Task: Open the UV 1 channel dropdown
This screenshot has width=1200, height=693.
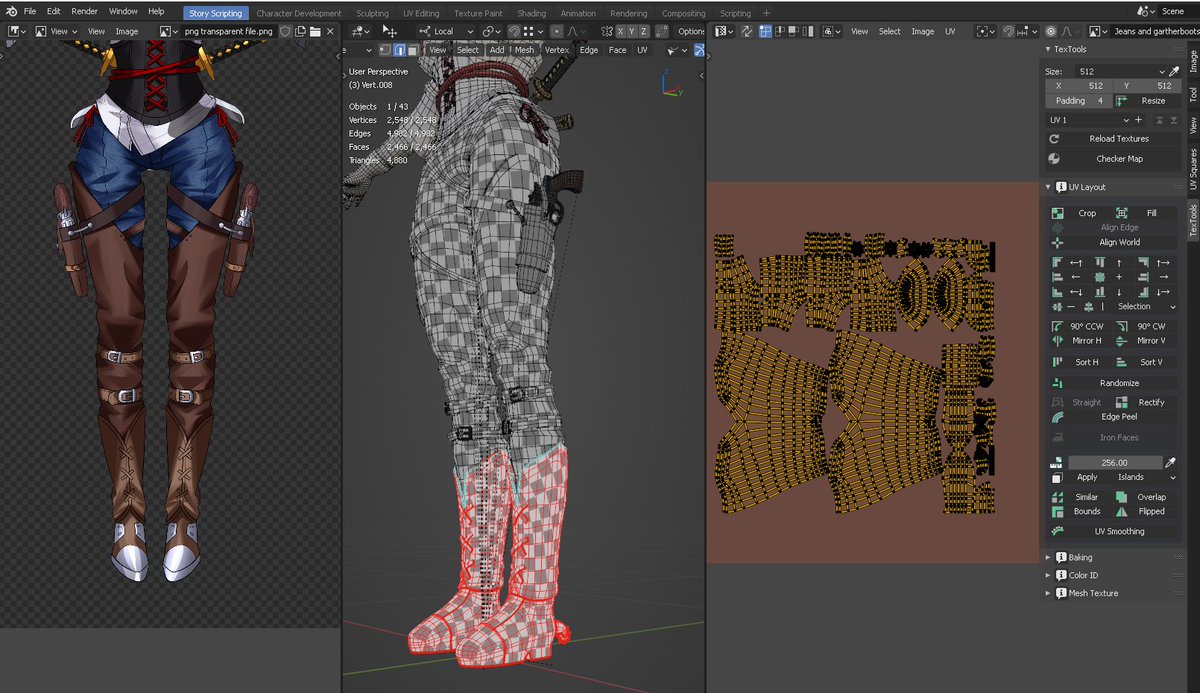Action: 1088,120
